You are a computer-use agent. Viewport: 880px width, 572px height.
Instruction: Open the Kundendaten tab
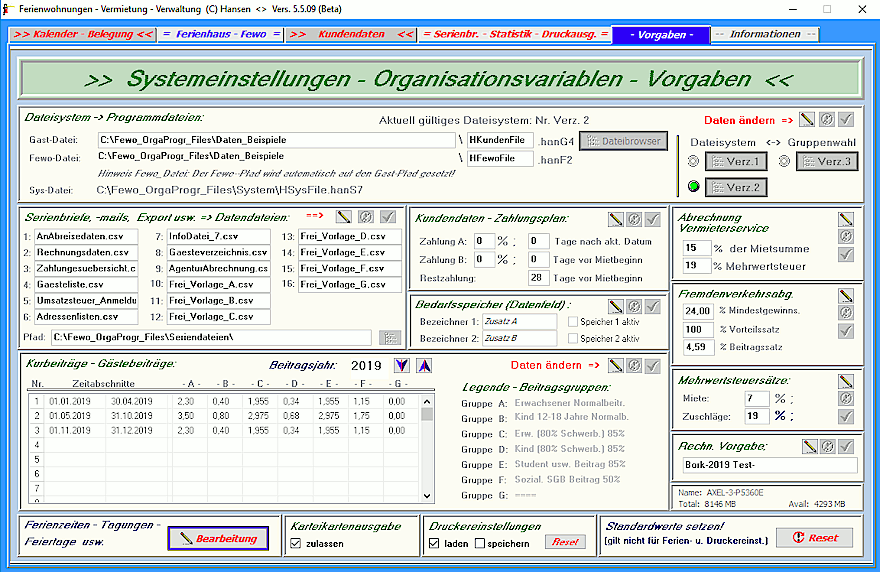coord(350,34)
